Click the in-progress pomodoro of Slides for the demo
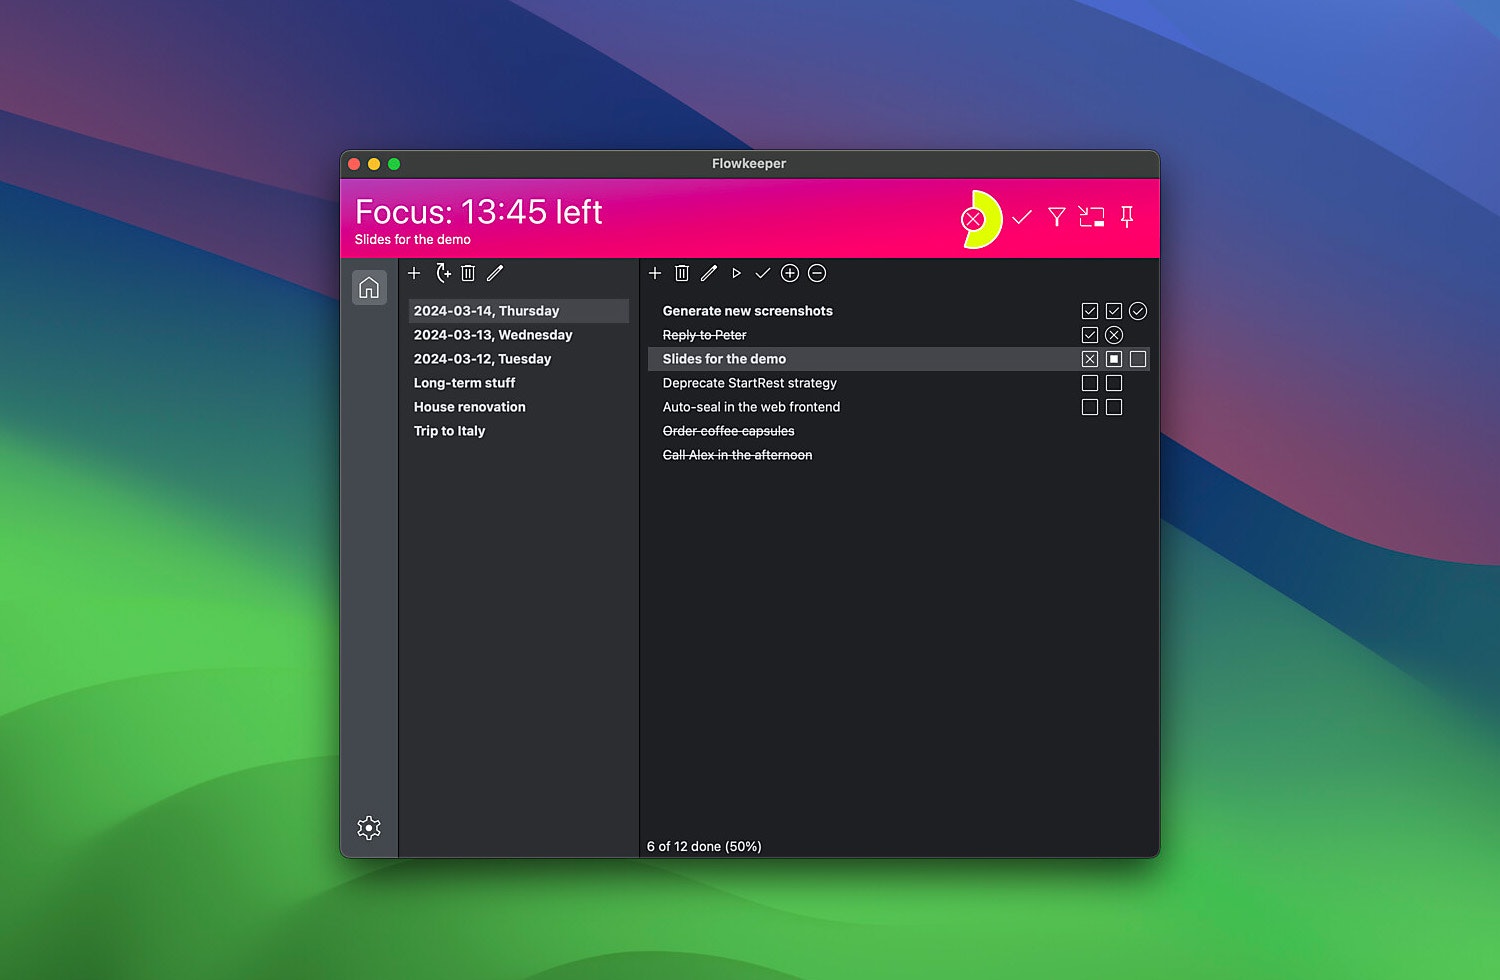Image resolution: width=1500 pixels, height=980 pixels. pyautogui.click(x=1114, y=359)
